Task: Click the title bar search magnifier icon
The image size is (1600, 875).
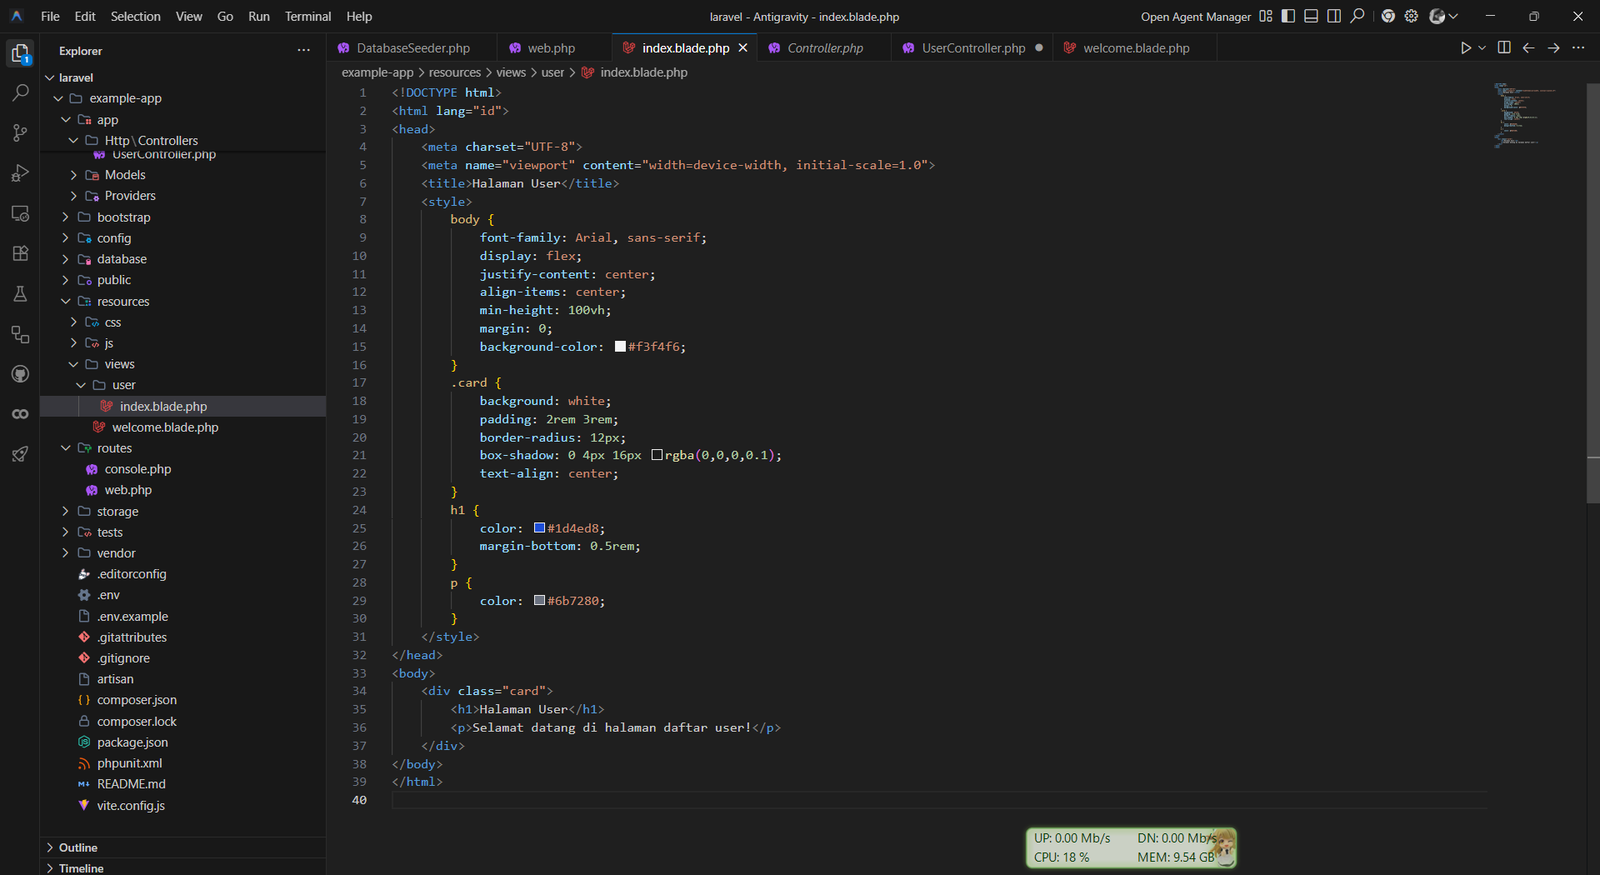Action: pos(1357,16)
